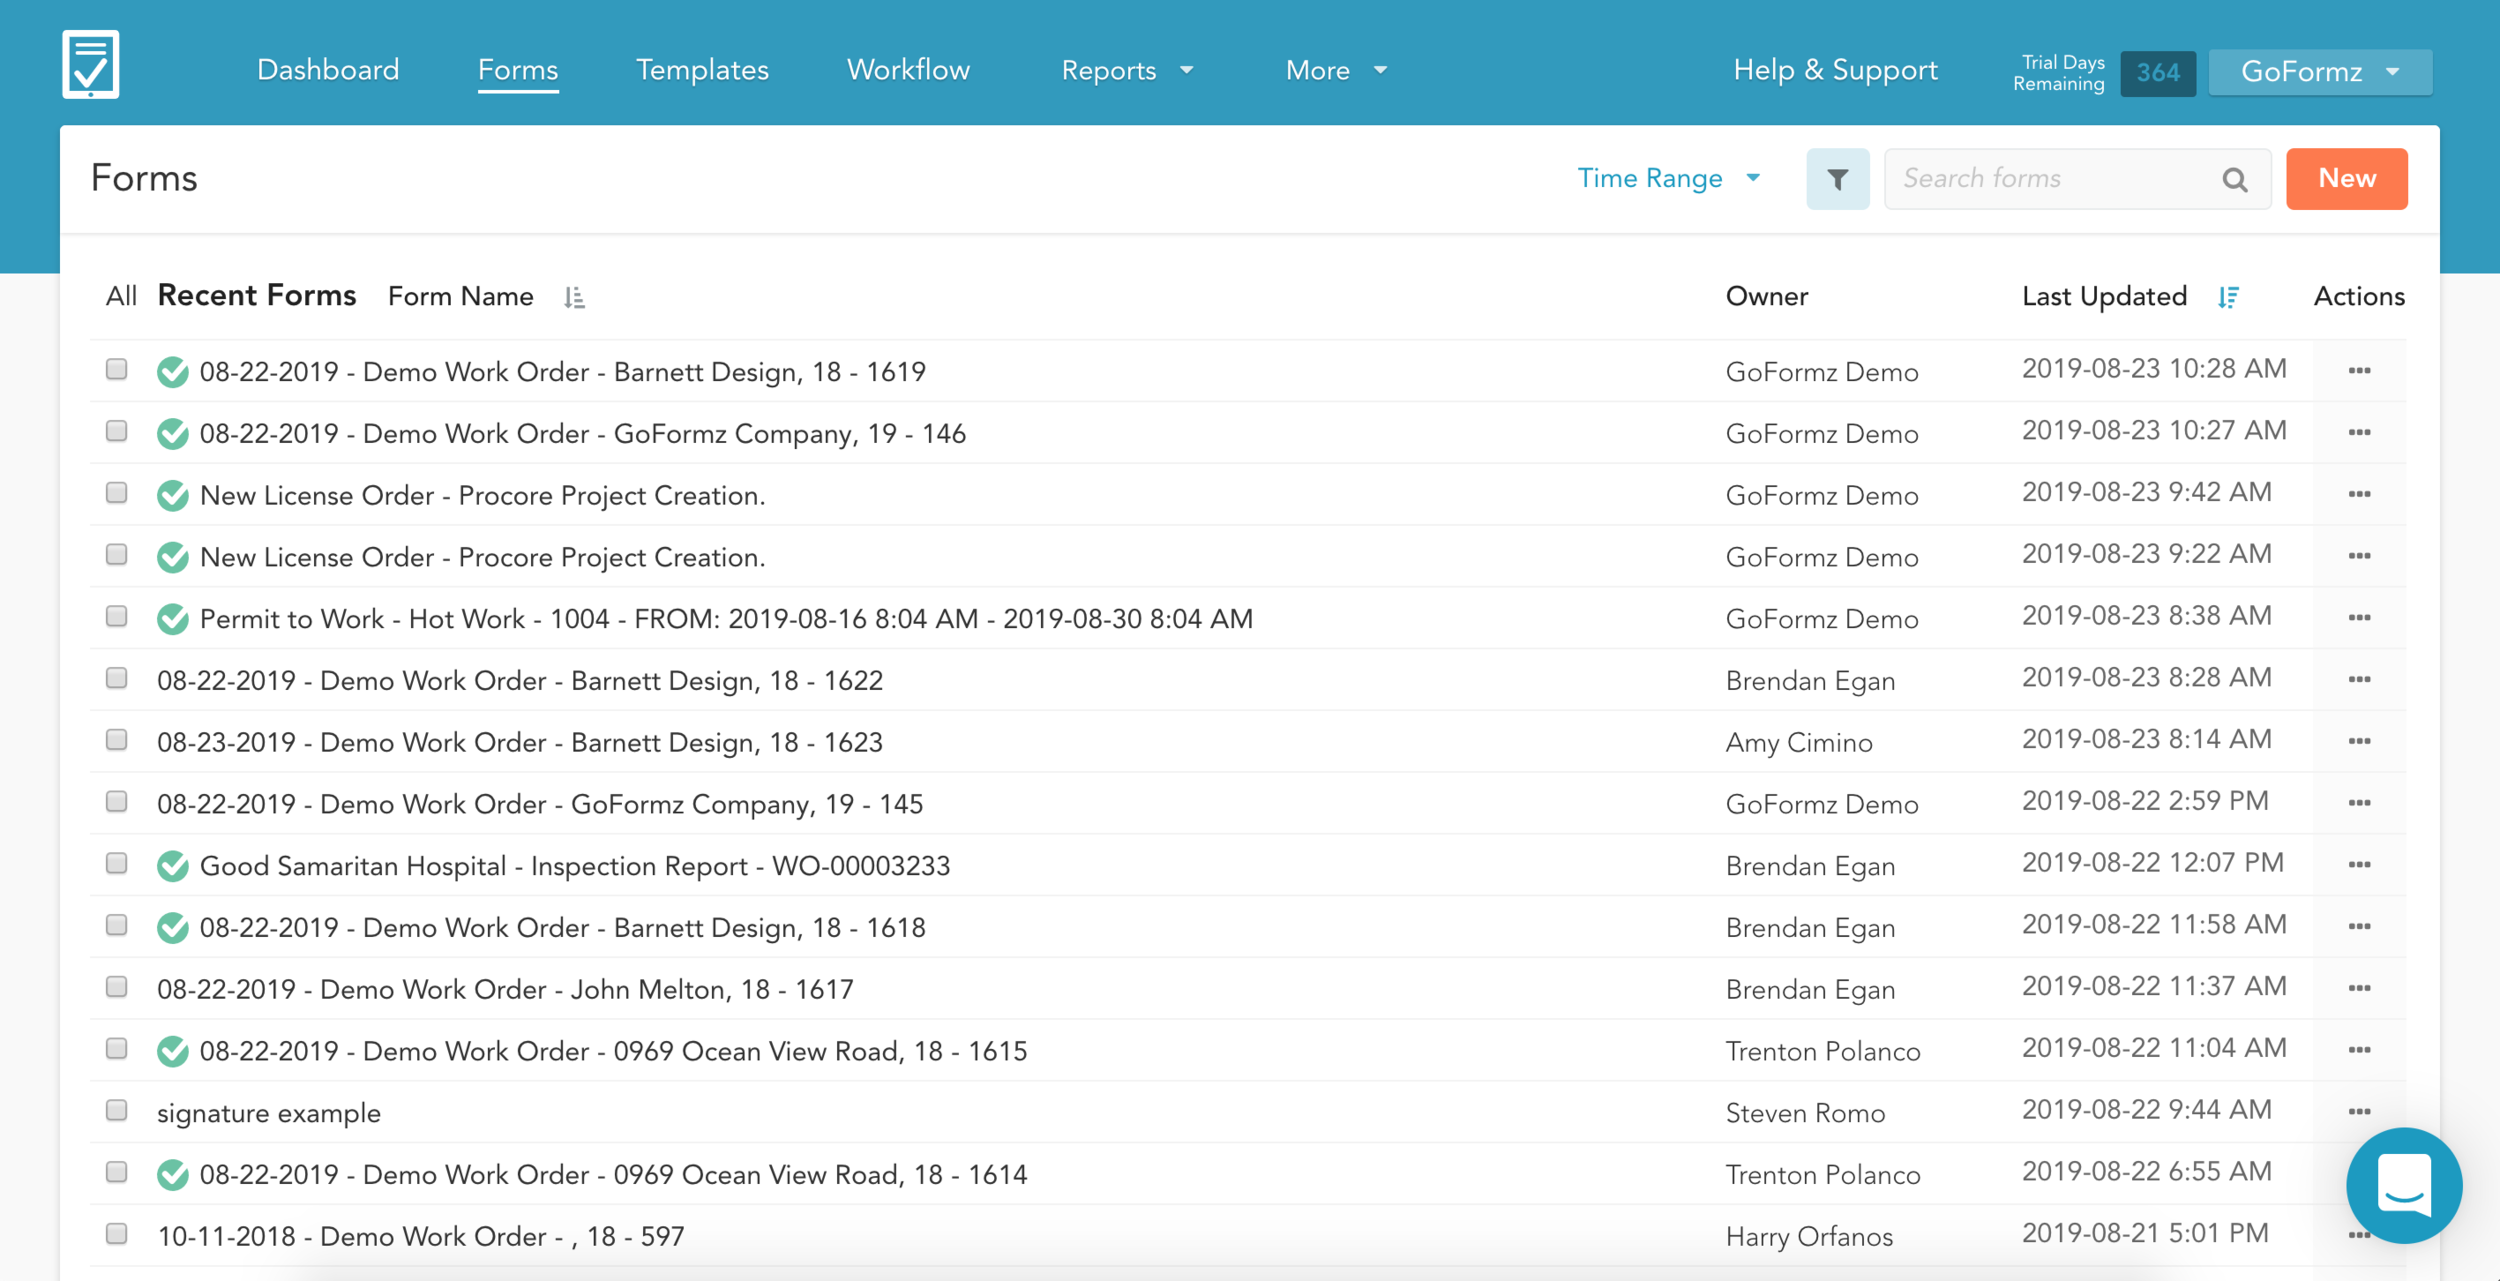The image size is (2500, 1281).
Task: Select checkbox for John Melton 18 - 1617
Action: tap(117, 987)
